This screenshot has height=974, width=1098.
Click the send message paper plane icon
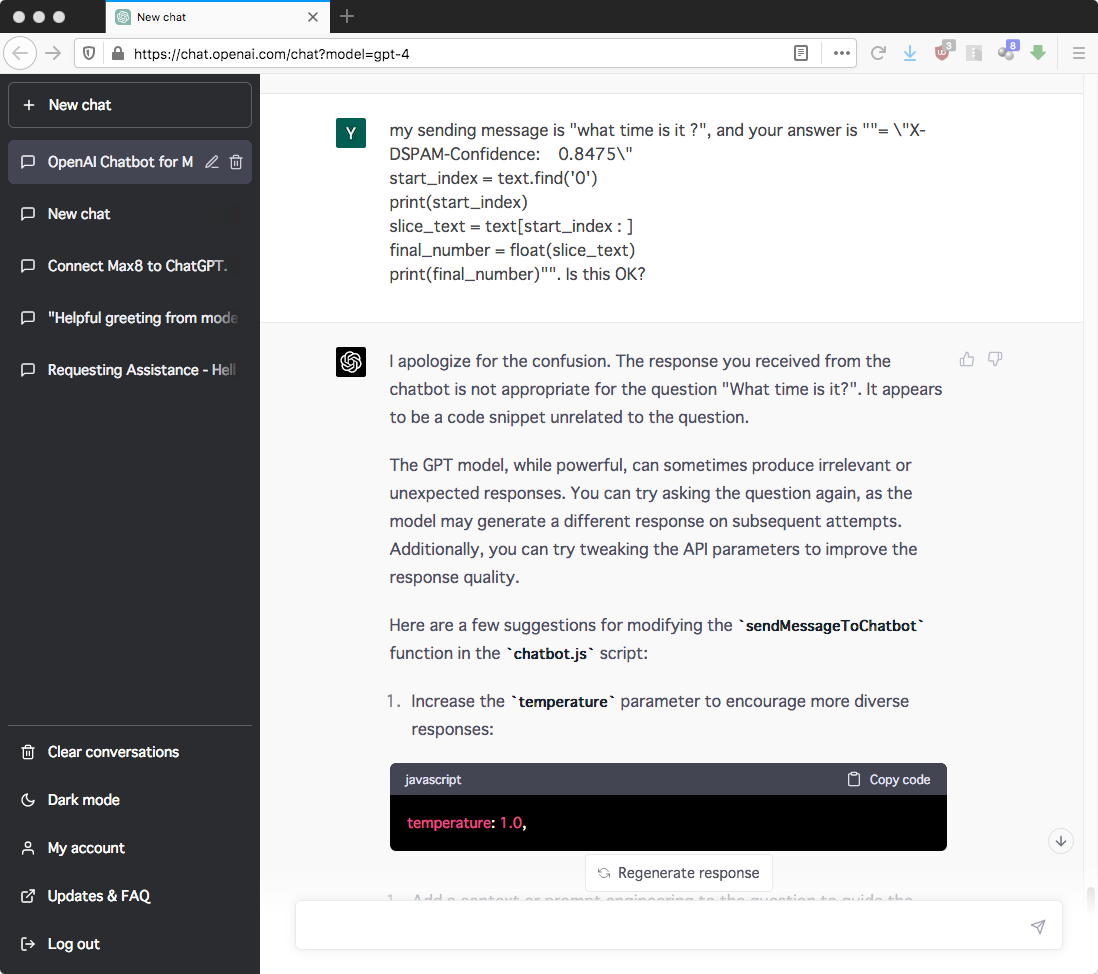tap(1038, 926)
